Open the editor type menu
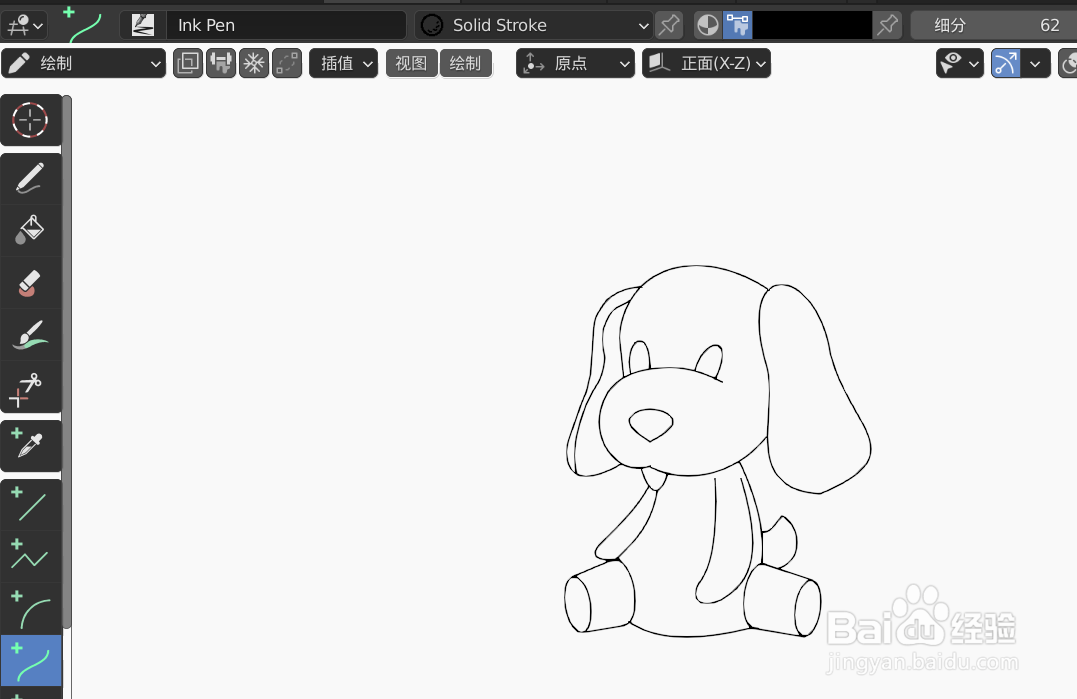The image size is (1077, 699). coord(25,25)
